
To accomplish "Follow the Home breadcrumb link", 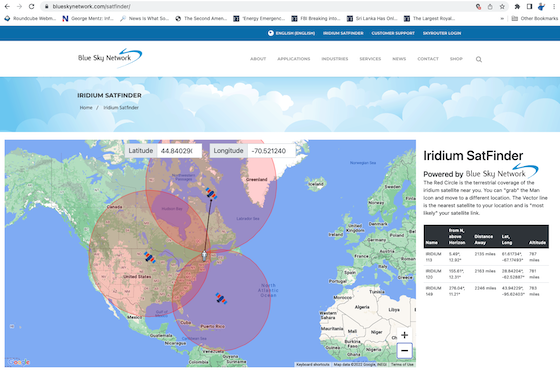I will [x=86, y=108].
